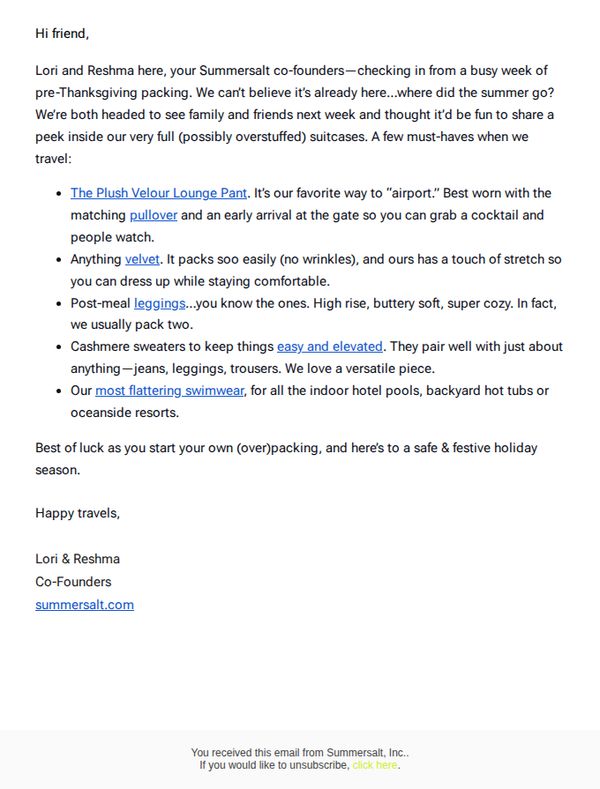Click the Co-Founders title line
Screen dimensions: 600x789
(x=73, y=582)
